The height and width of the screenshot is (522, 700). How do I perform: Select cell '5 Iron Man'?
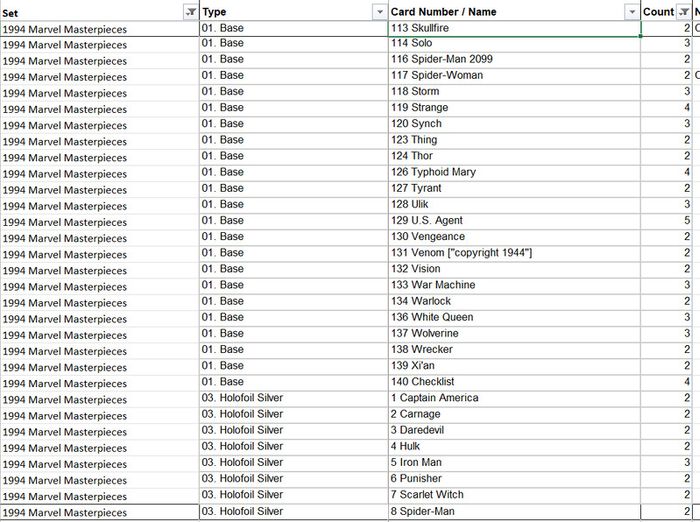tap(514, 462)
